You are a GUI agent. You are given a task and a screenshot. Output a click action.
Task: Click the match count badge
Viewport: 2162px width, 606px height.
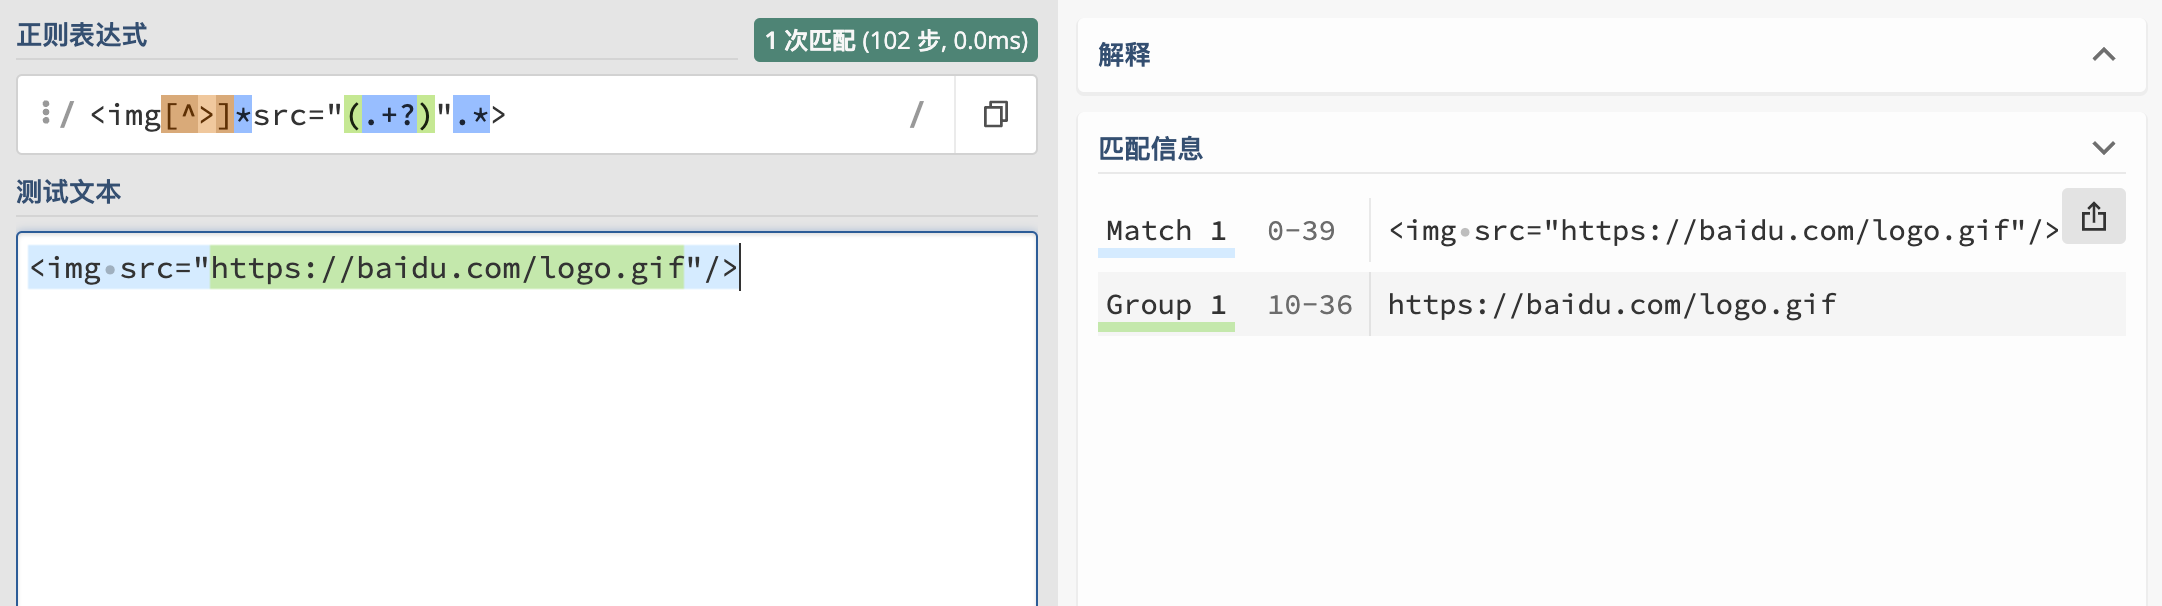[x=895, y=40]
